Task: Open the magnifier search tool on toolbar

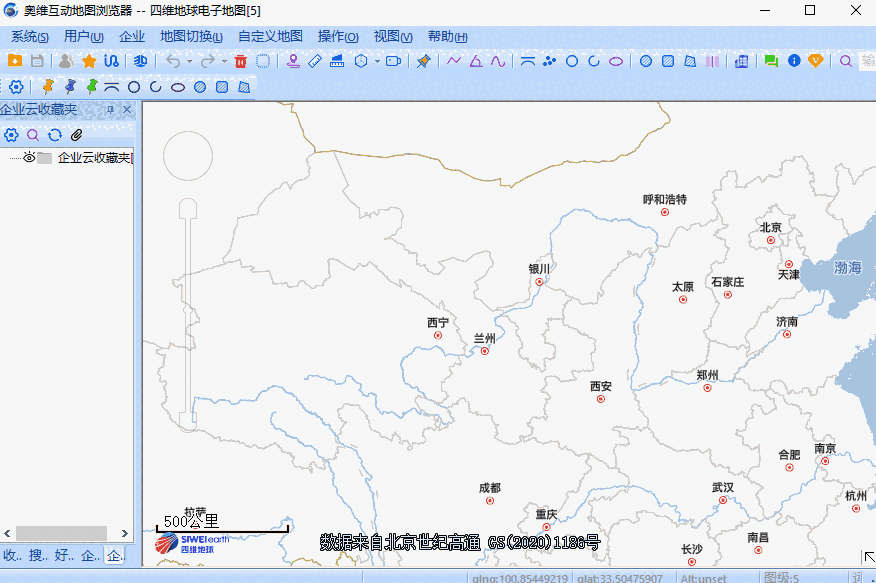Action: pyautogui.click(x=846, y=60)
